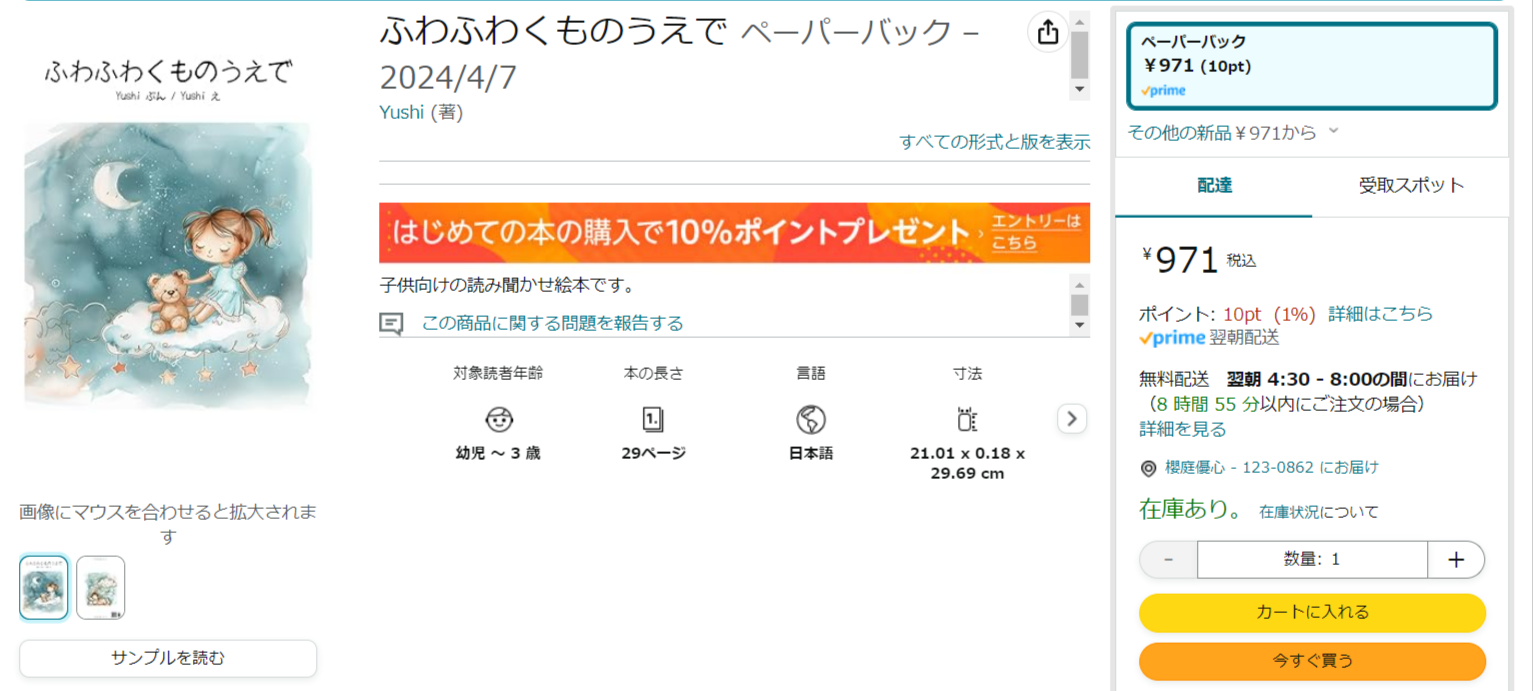The width and height of the screenshot is (1533, 691).
Task: Open 在庫状況について link
Action: pyautogui.click(x=1319, y=512)
